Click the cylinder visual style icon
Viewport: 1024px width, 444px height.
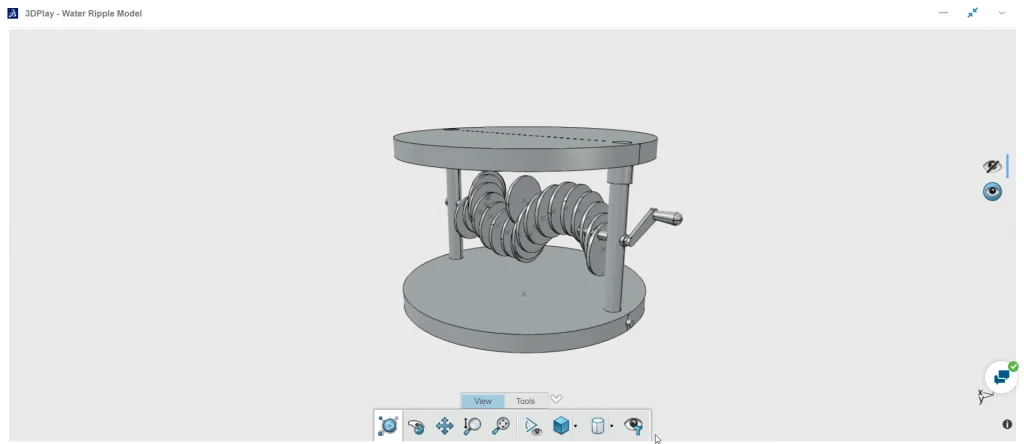(x=597, y=426)
